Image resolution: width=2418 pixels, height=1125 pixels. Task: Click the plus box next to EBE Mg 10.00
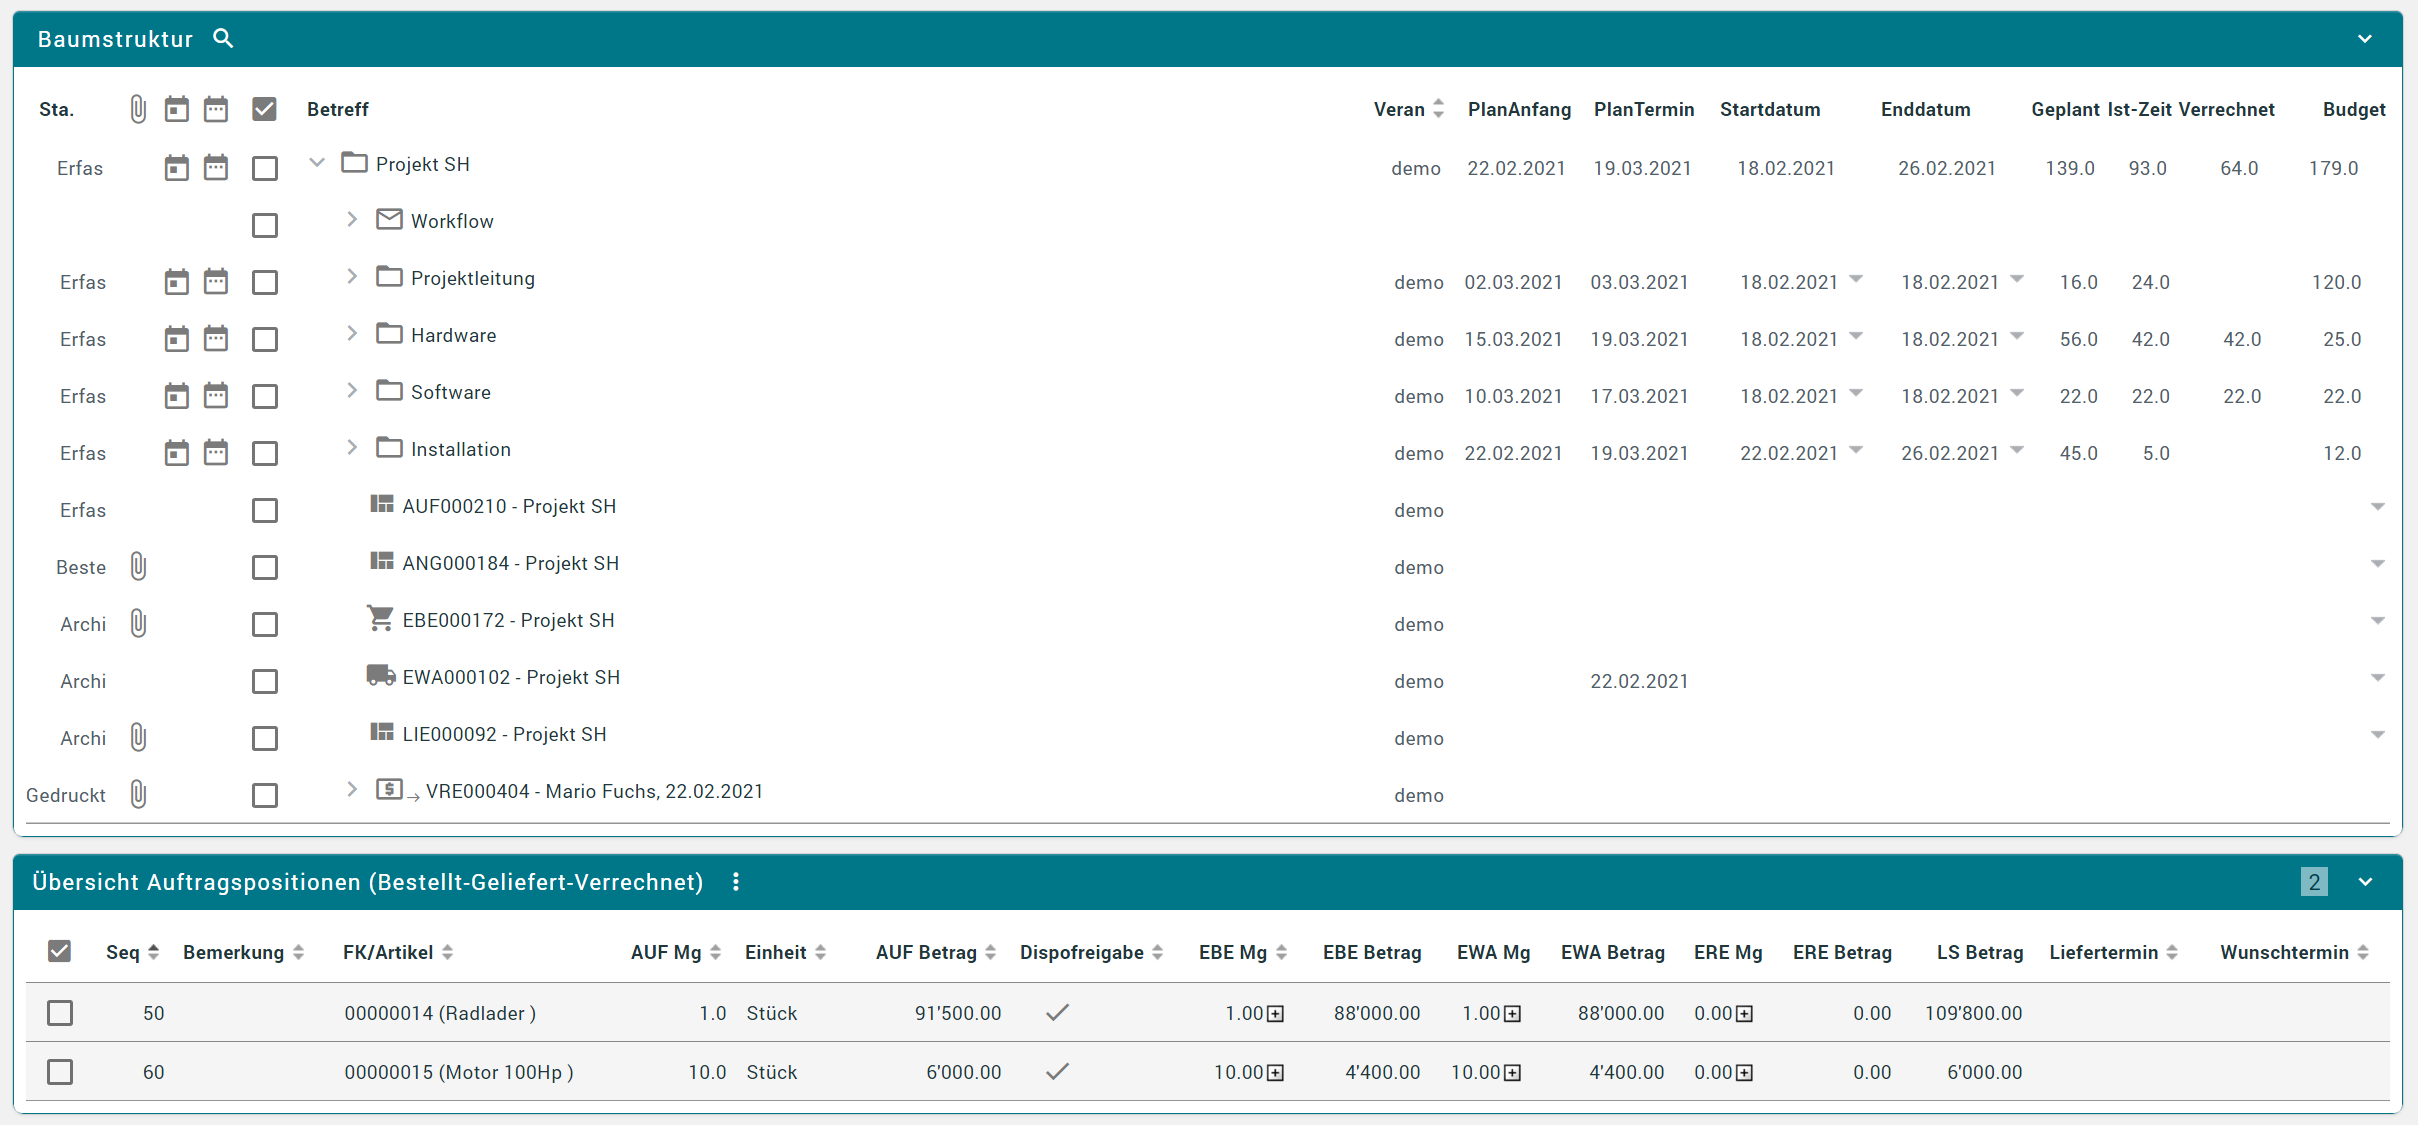[x=1275, y=1073]
